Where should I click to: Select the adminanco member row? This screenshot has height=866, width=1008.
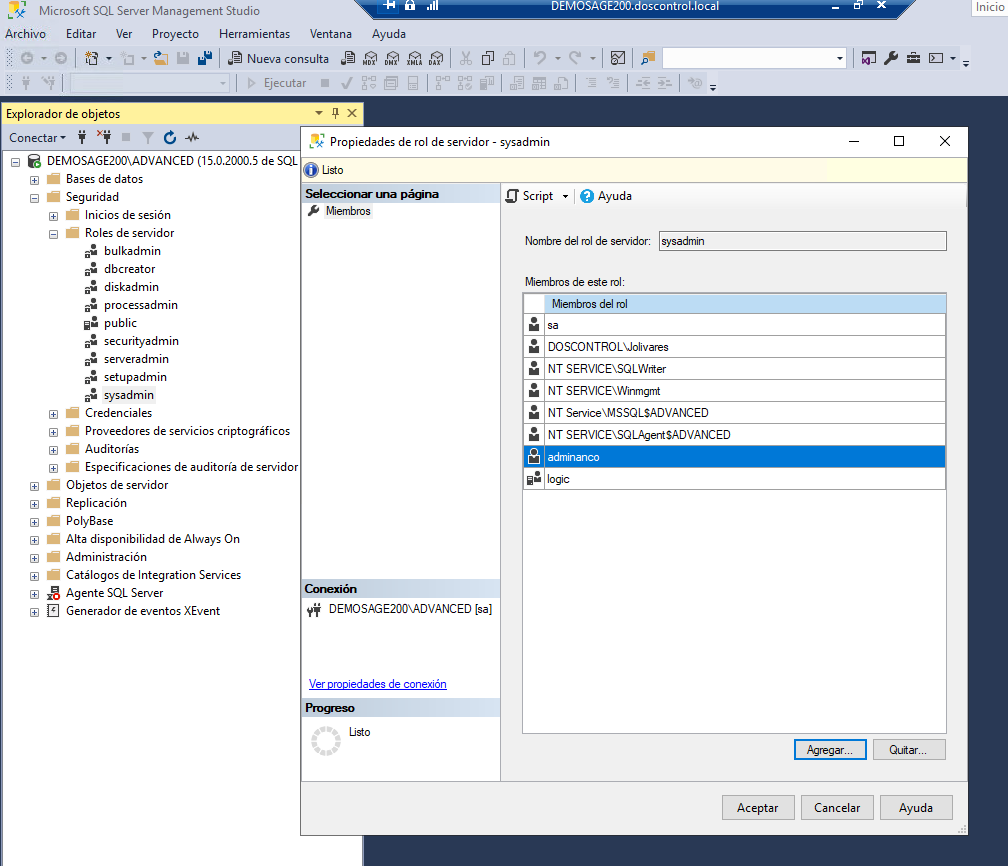pos(735,456)
